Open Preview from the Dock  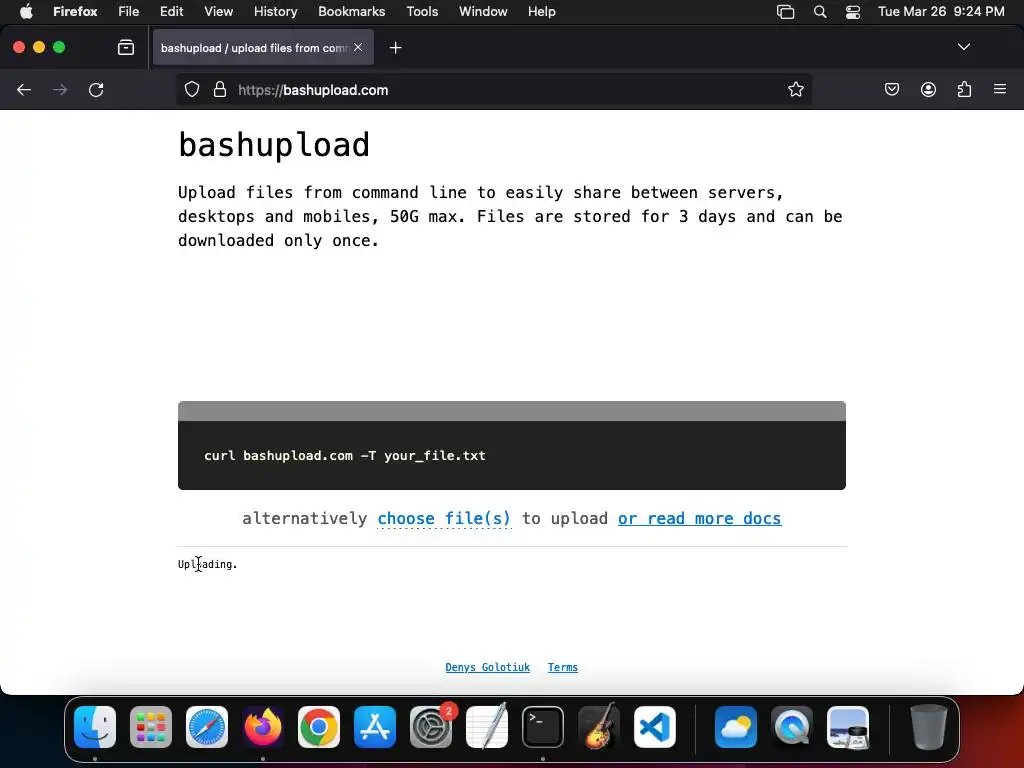pos(848,727)
